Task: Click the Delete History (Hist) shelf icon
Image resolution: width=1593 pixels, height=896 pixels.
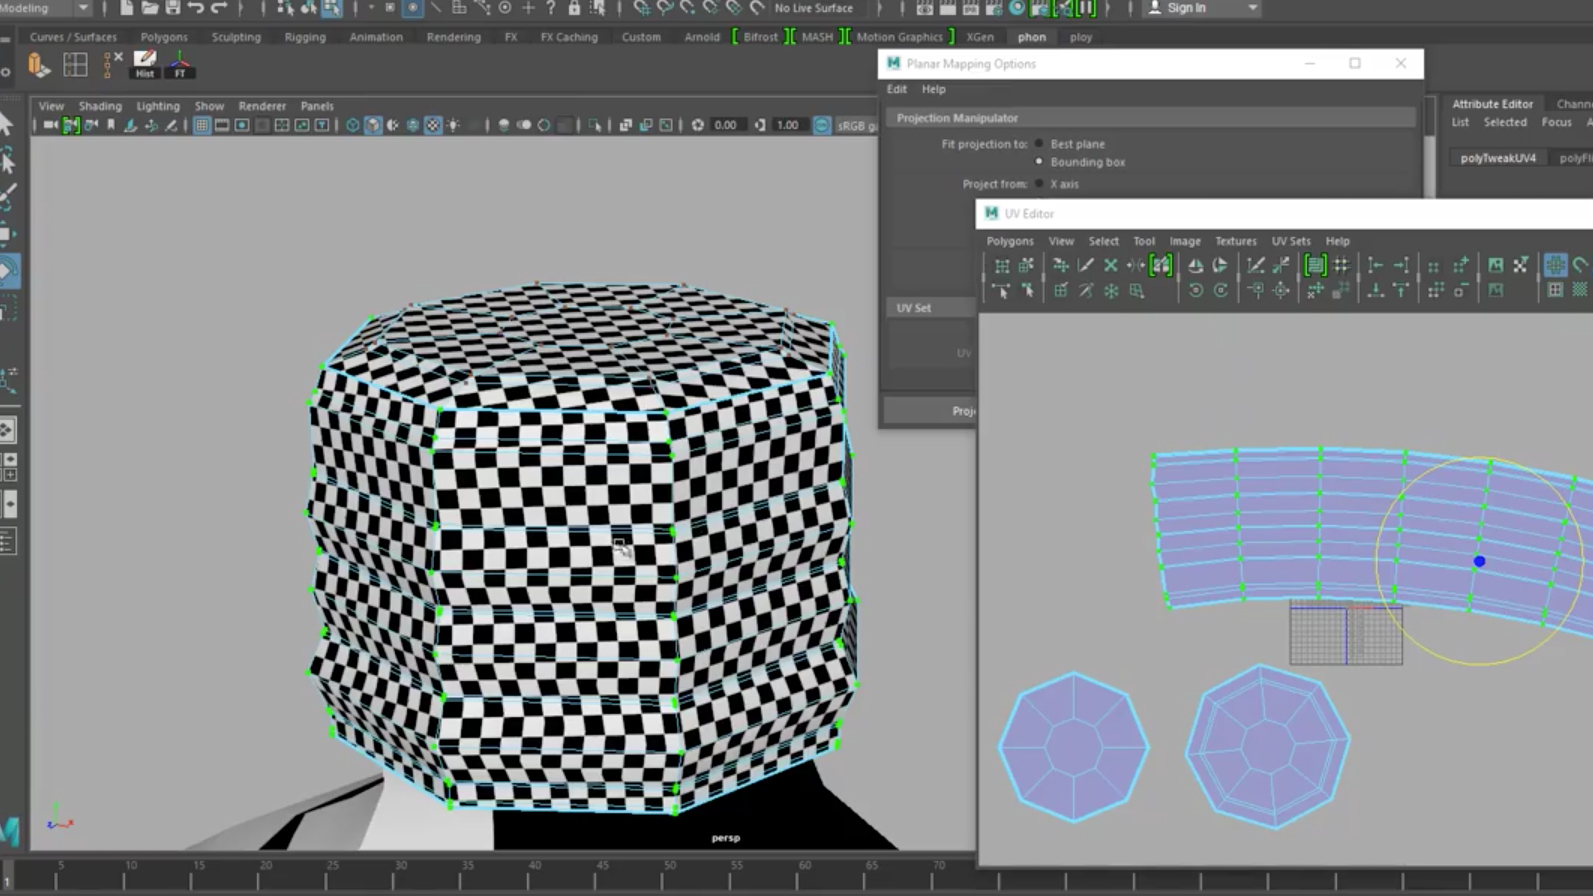Action: pyautogui.click(x=145, y=64)
